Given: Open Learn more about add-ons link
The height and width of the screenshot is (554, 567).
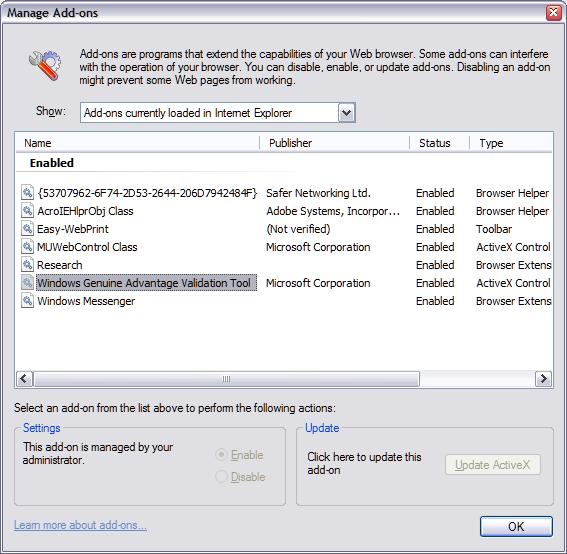Looking at the screenshot, I should 80,525.
